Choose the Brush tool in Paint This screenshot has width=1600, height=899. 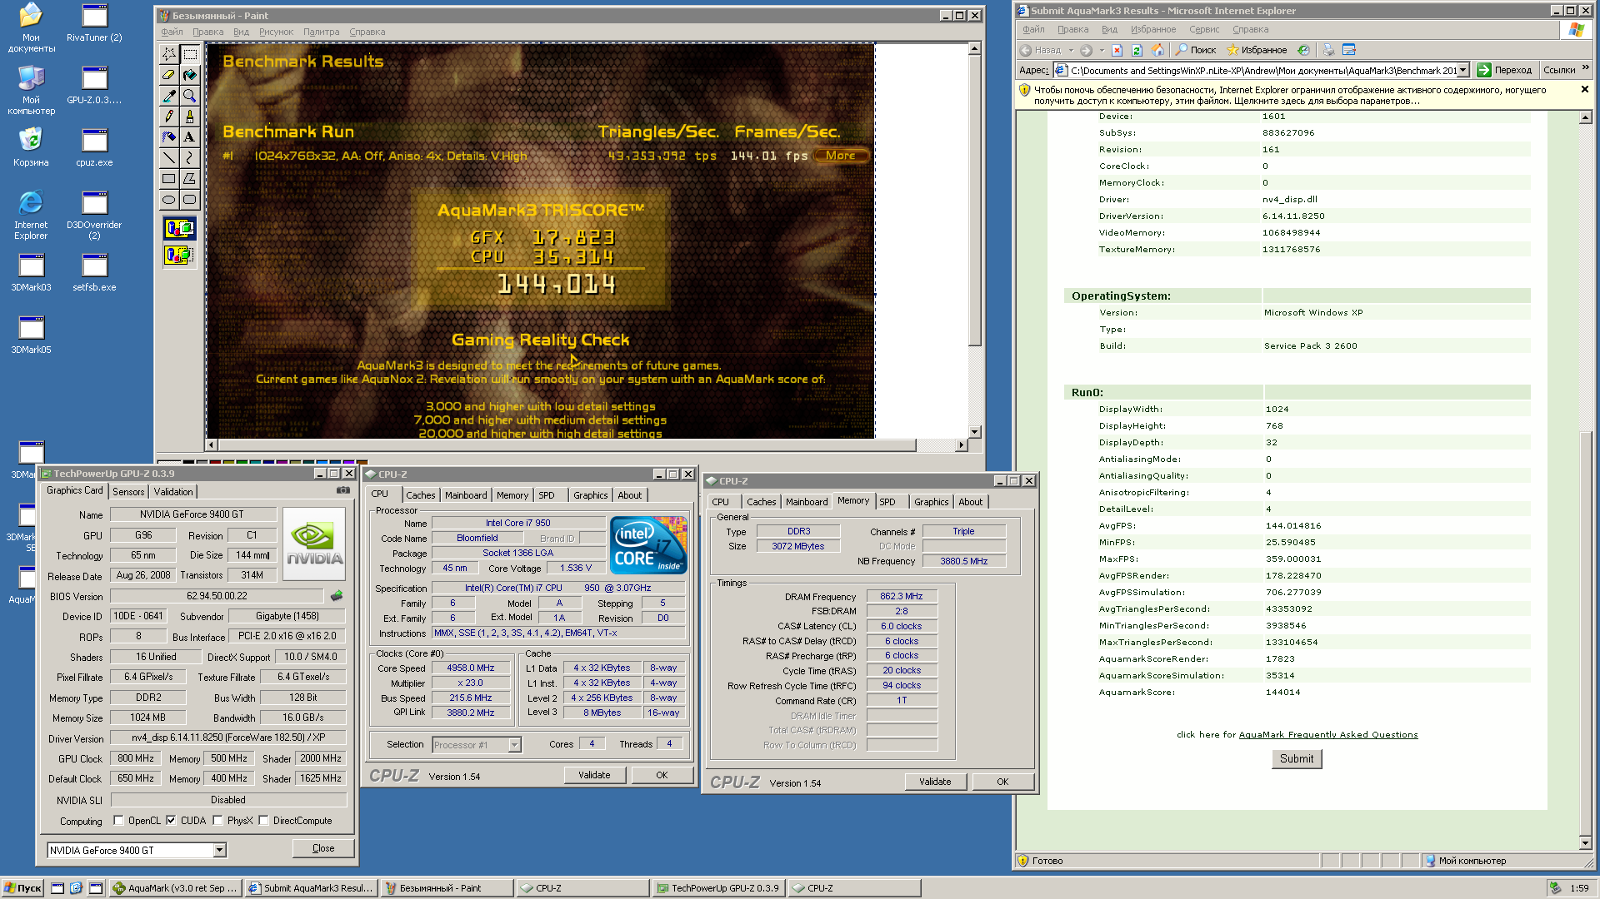[189, 116]
